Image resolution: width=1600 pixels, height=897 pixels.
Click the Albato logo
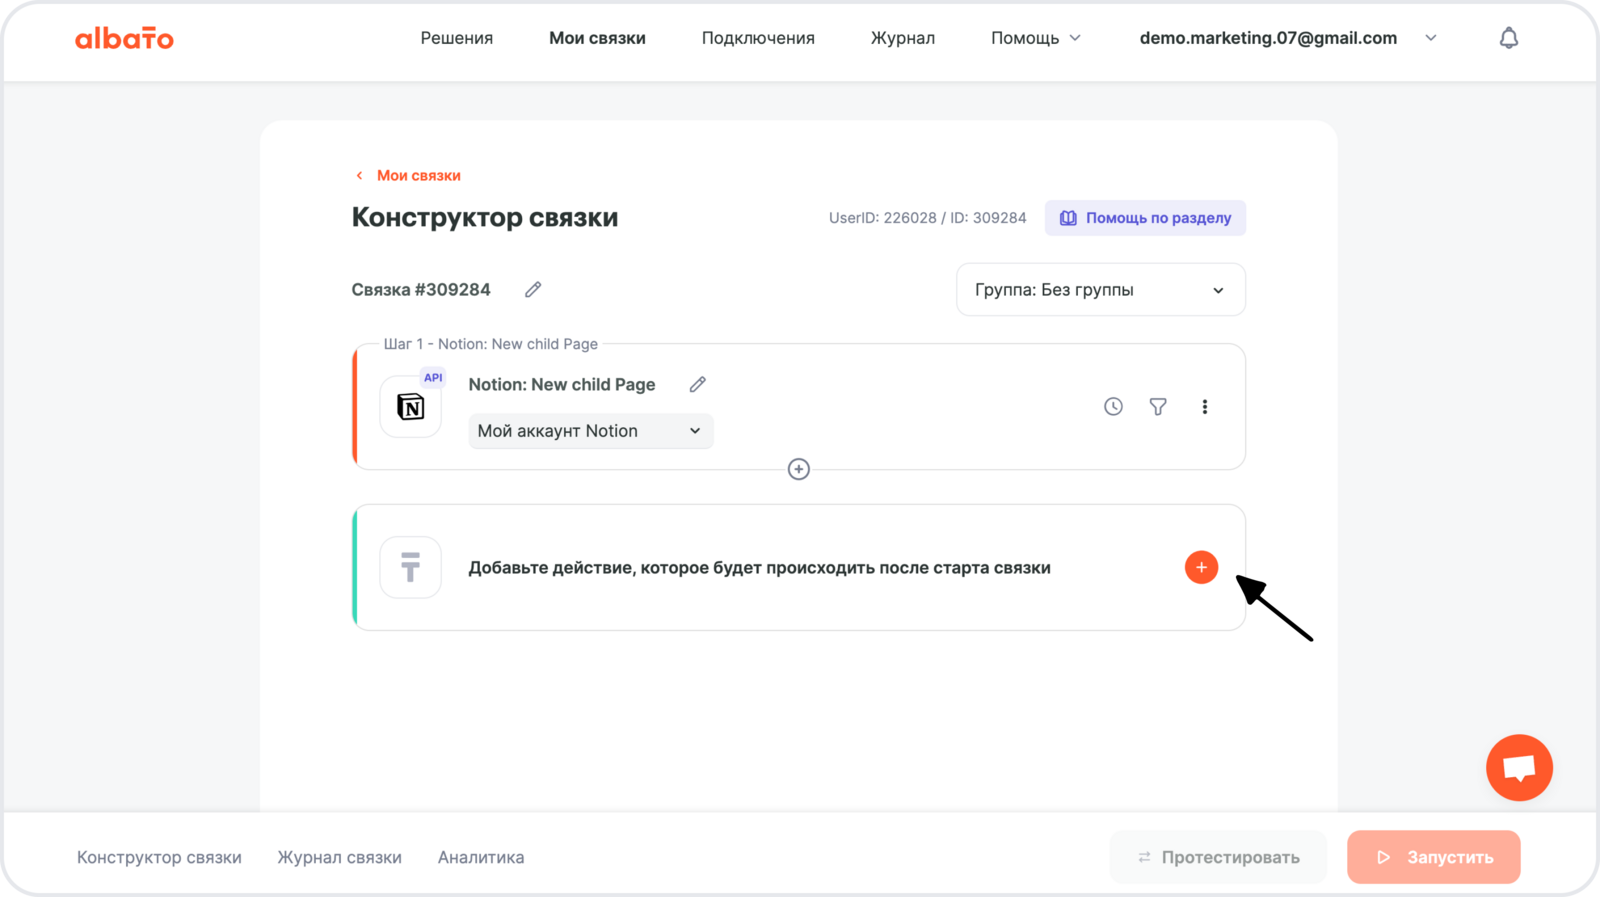tap(124, 39)
